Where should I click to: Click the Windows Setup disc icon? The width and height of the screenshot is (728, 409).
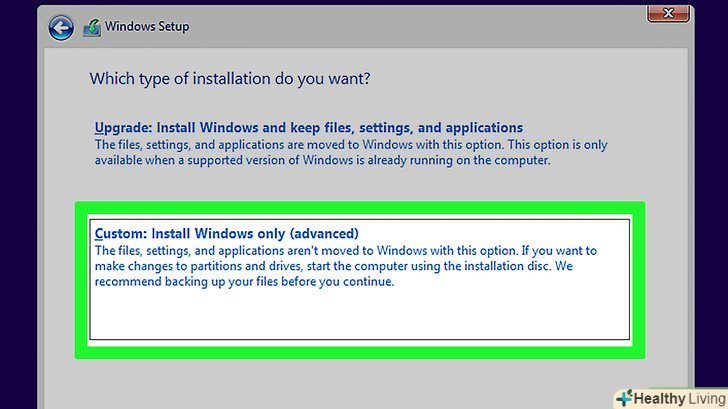[92, 27]
